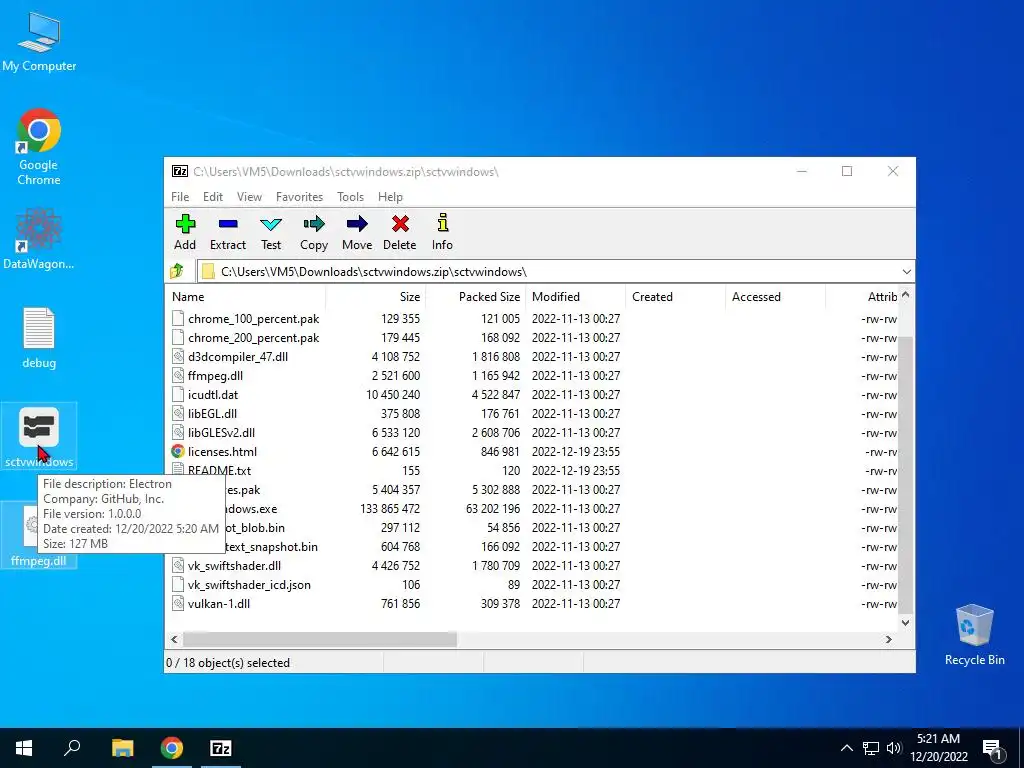1024x768 pixels.
Task: Click packed size value 63 202 196
Action: coord(493,509)
